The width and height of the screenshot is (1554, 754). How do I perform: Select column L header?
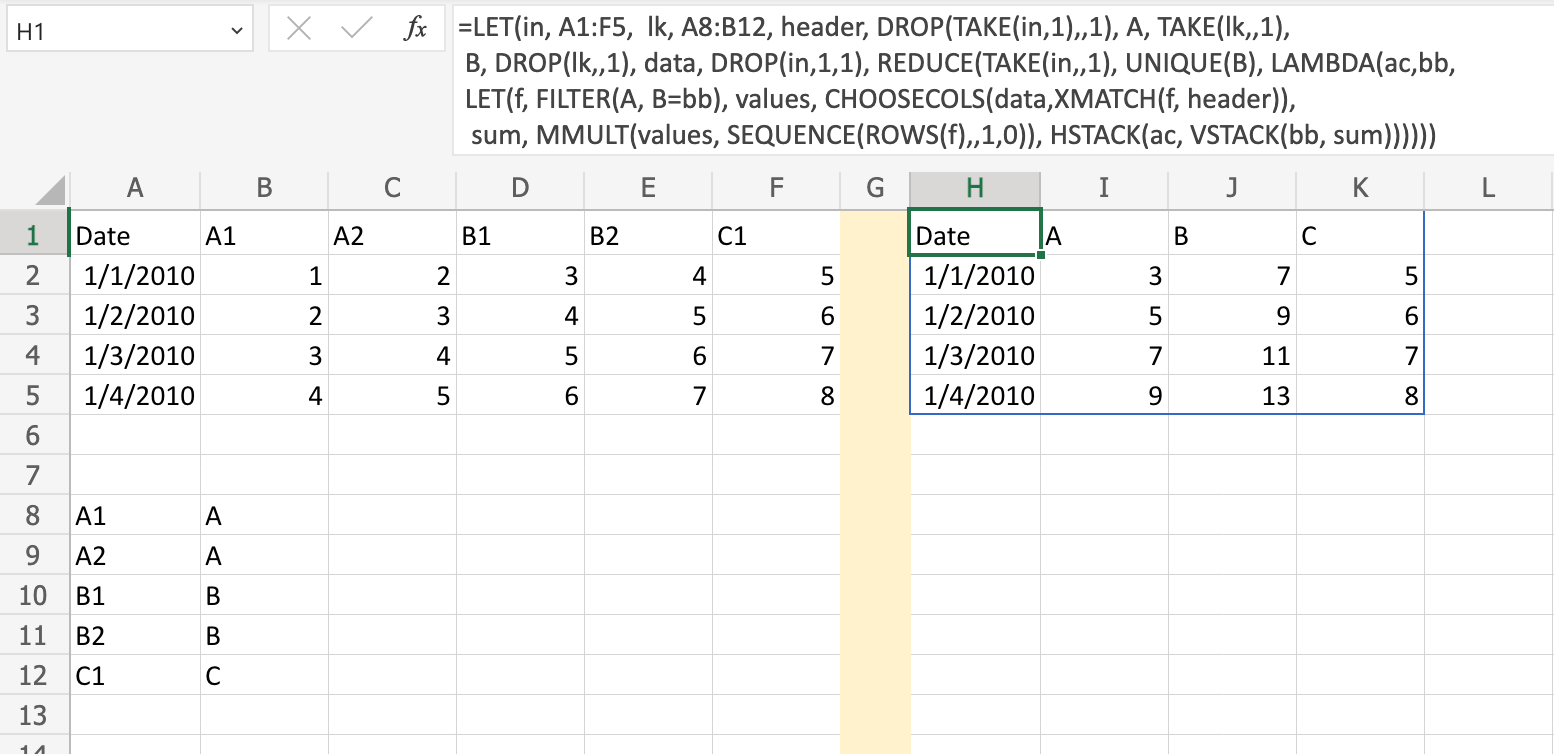coord(1487,188)
